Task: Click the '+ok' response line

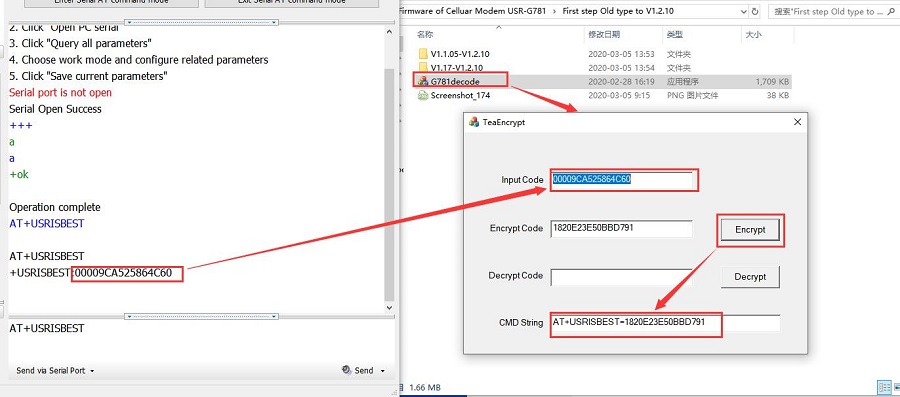Action: click(x=19, y=174)
